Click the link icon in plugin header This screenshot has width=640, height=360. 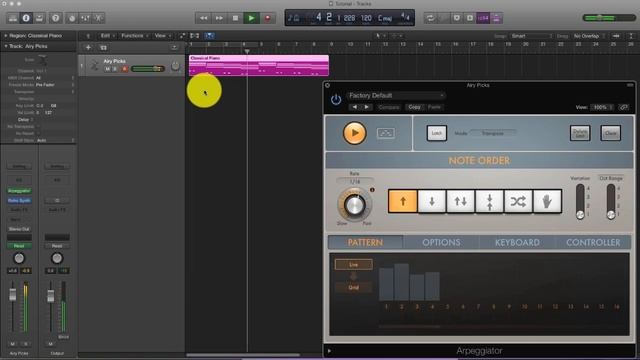(x=624, y=107)
